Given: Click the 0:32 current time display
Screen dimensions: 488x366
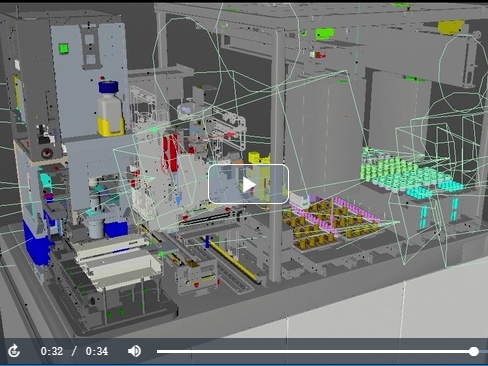Looking at the screenshot, I should [52, 351].
